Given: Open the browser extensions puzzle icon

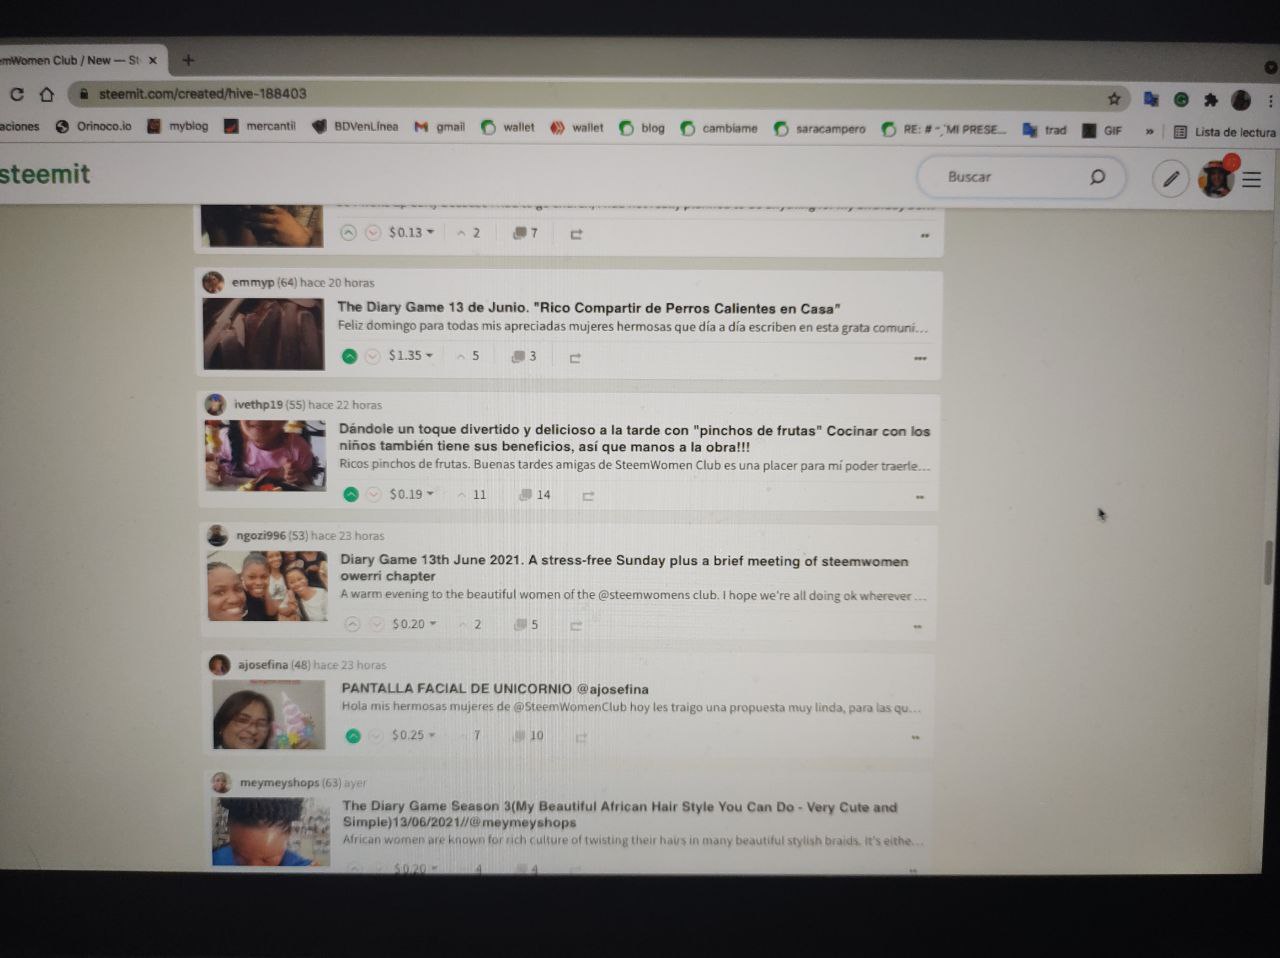Looking at the screenshot, I should pos(1210,100).
